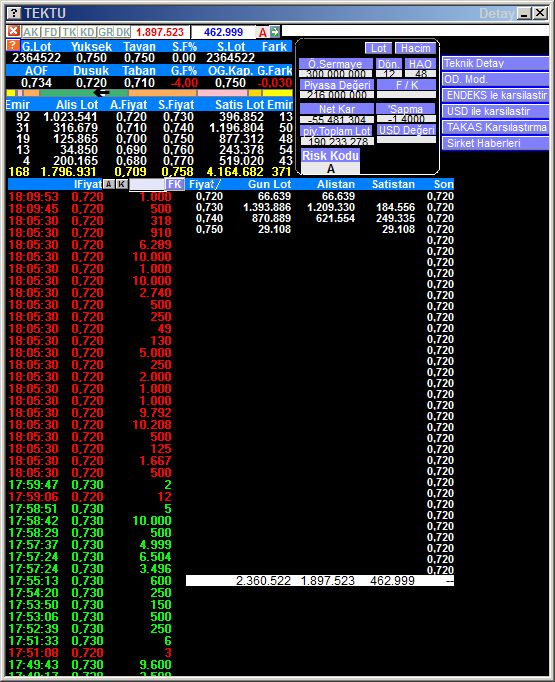Click the TAKAS Karşılaştırma button
This screenshot has height=682, width=555.
point(495,127)
